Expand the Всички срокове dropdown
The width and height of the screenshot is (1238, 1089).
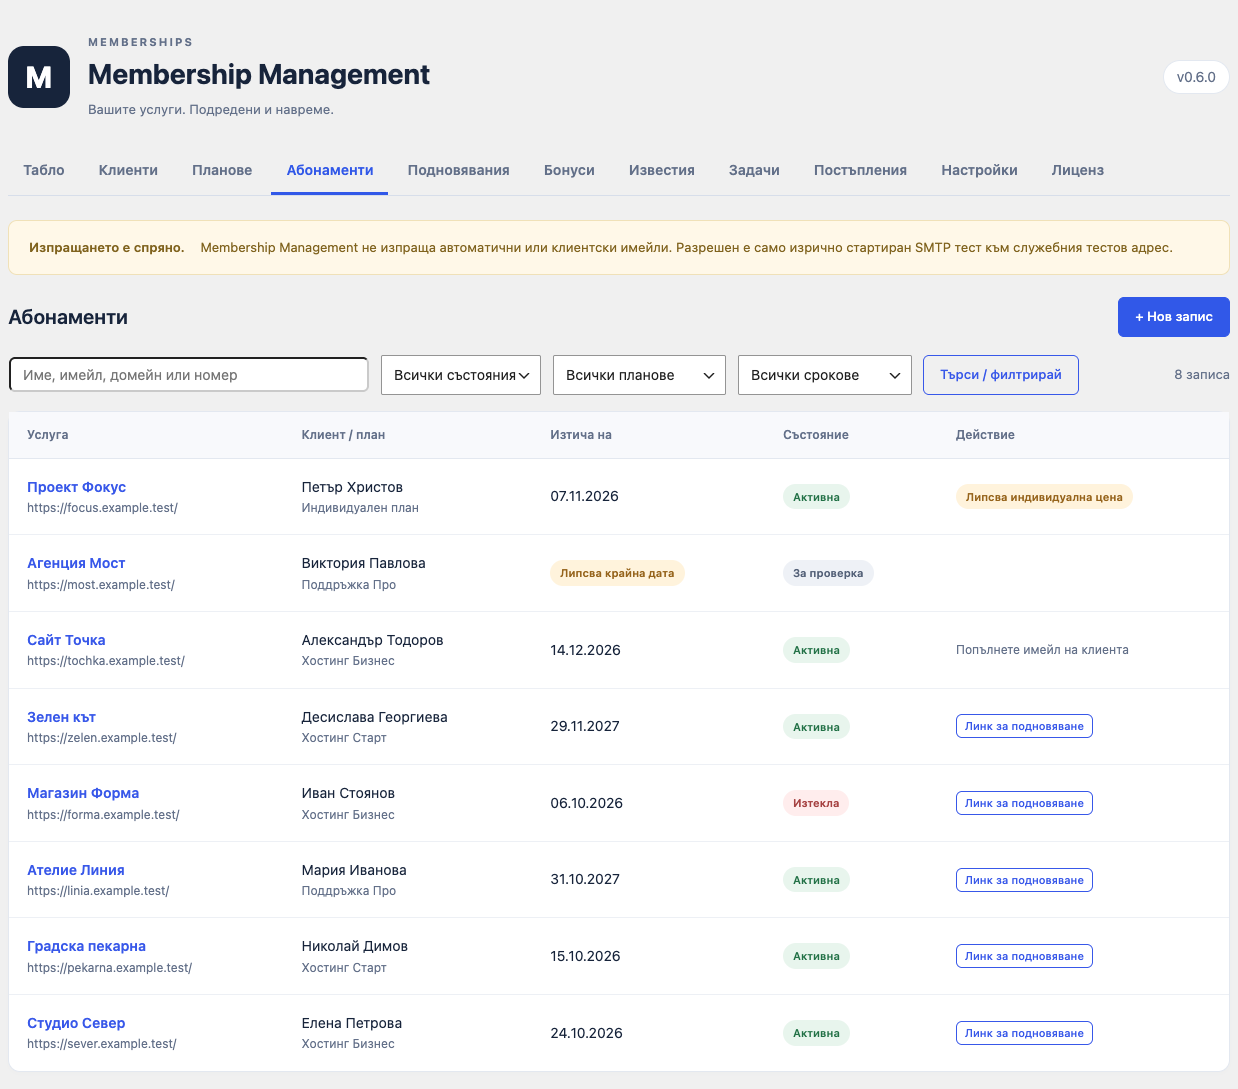point(825,375)
